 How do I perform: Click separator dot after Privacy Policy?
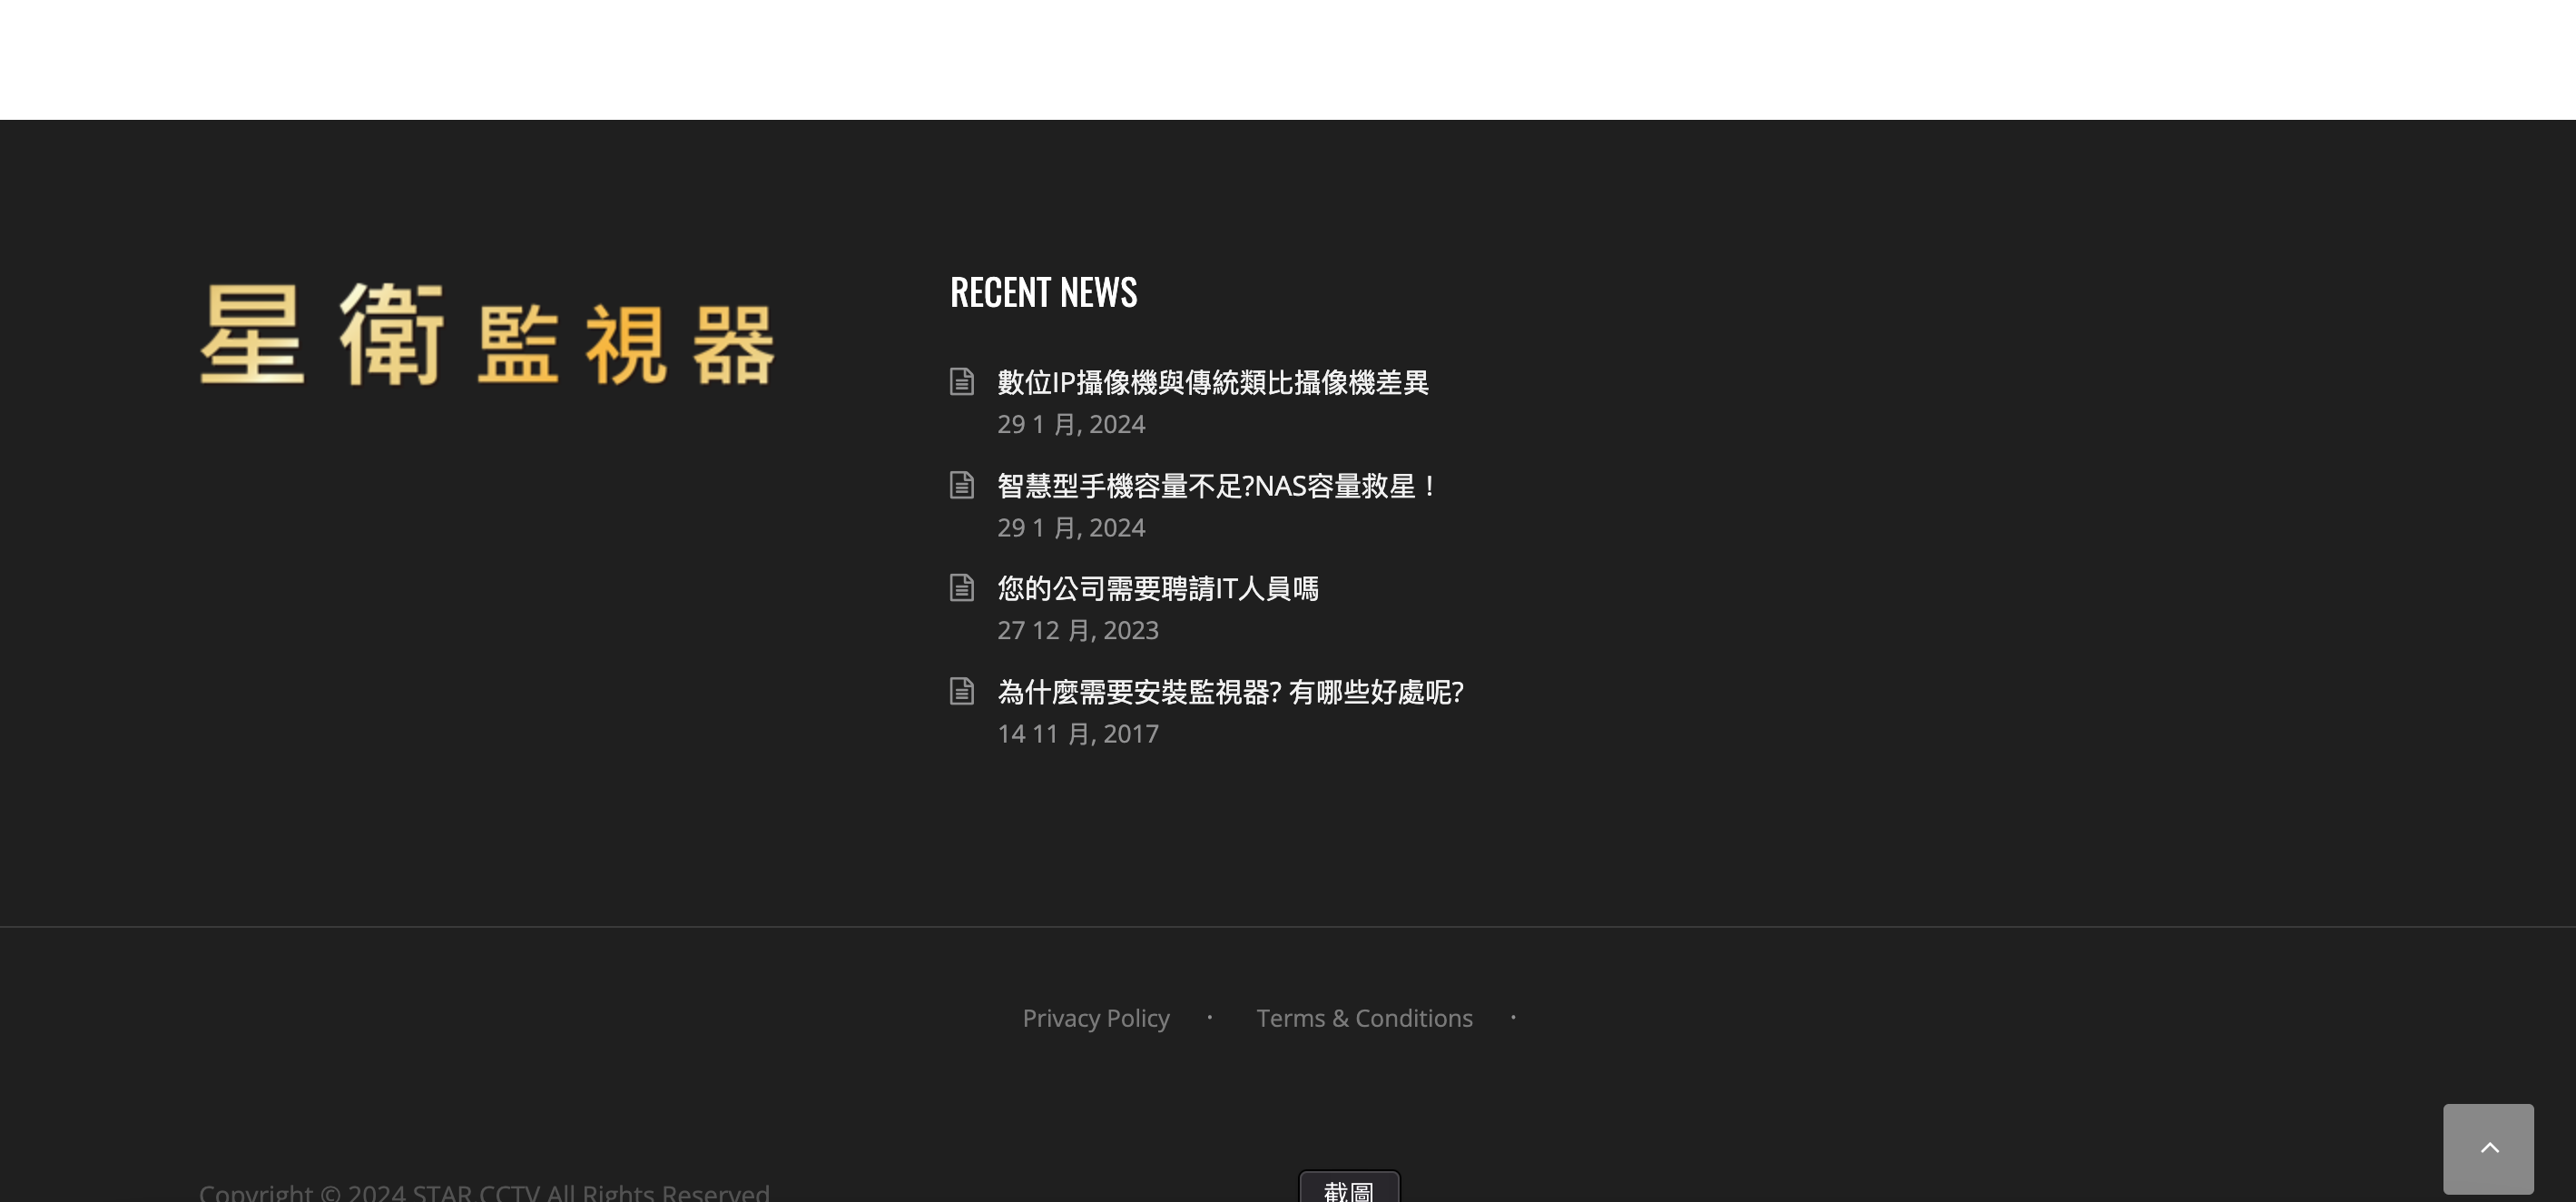(x=1209, y=1017)
